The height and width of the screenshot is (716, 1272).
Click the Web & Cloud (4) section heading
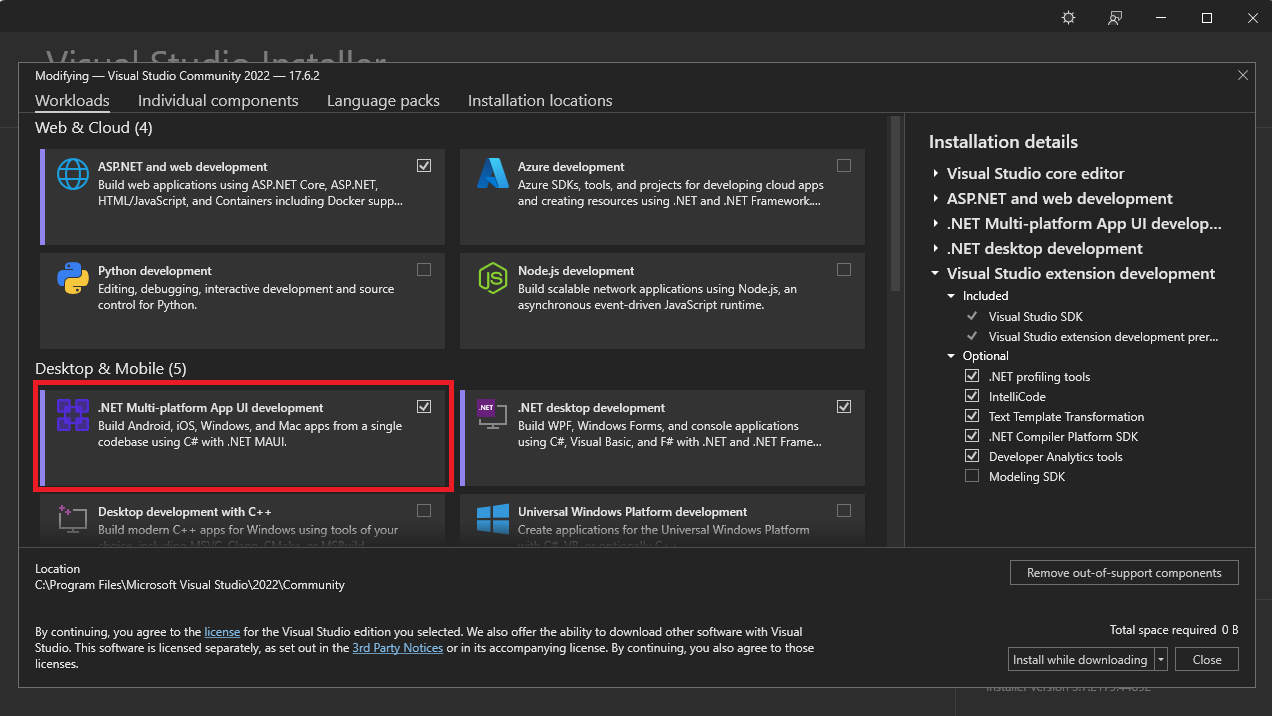[94, 128]
